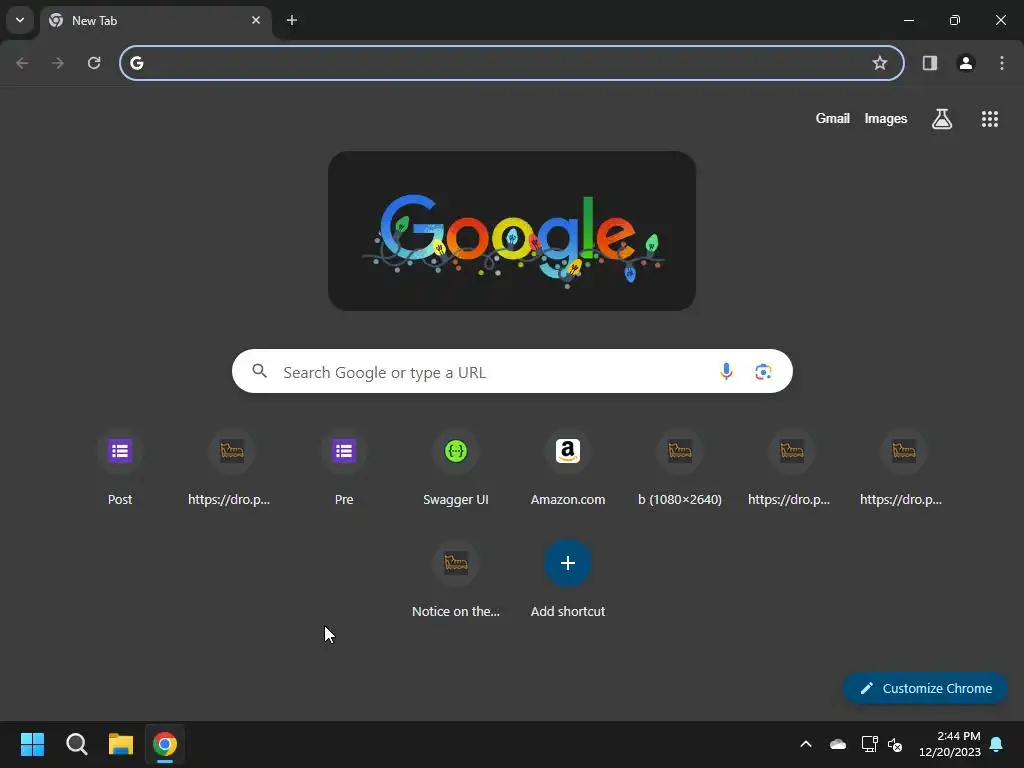This screenshot has height=768, width=1024.
Task: Select the New Tab tab
Action: click(x=155, y=21)
